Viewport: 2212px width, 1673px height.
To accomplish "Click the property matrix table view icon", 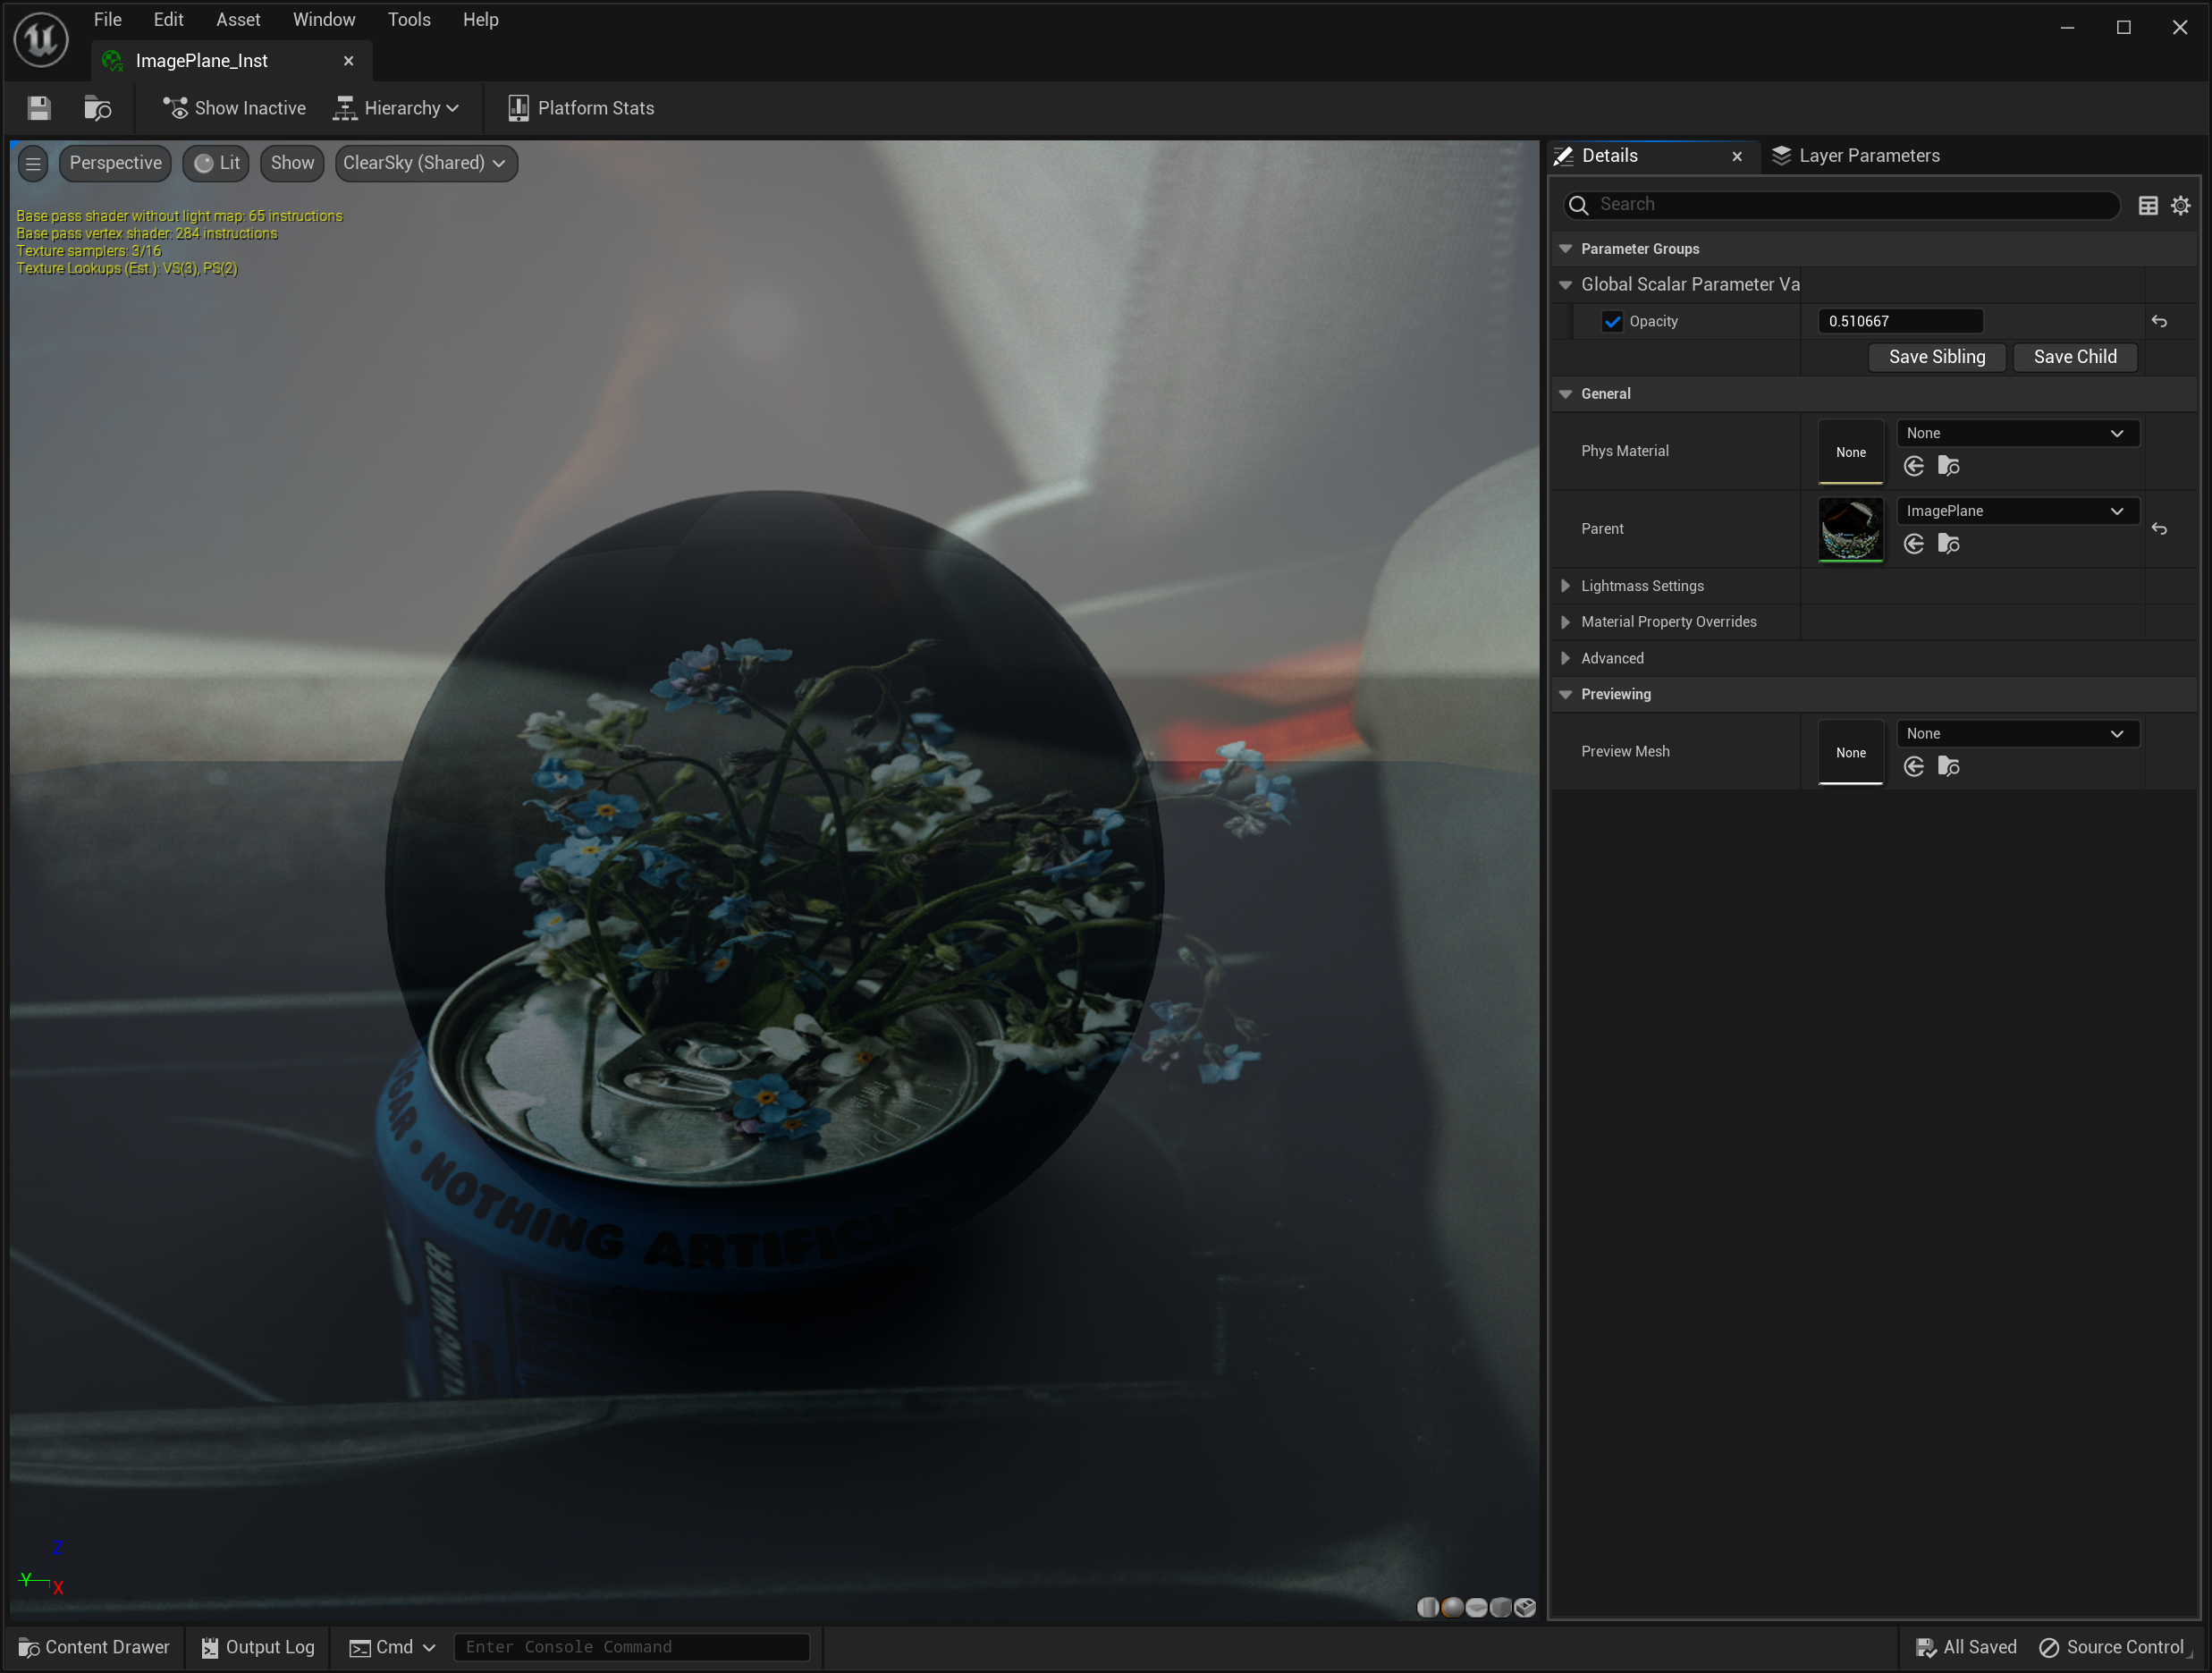I will 2147,205.
